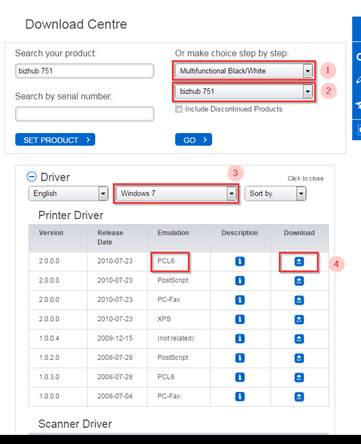Open the Sort by dropdown
The height and width of the screenshot is (444, 361).
pos(275,193)
